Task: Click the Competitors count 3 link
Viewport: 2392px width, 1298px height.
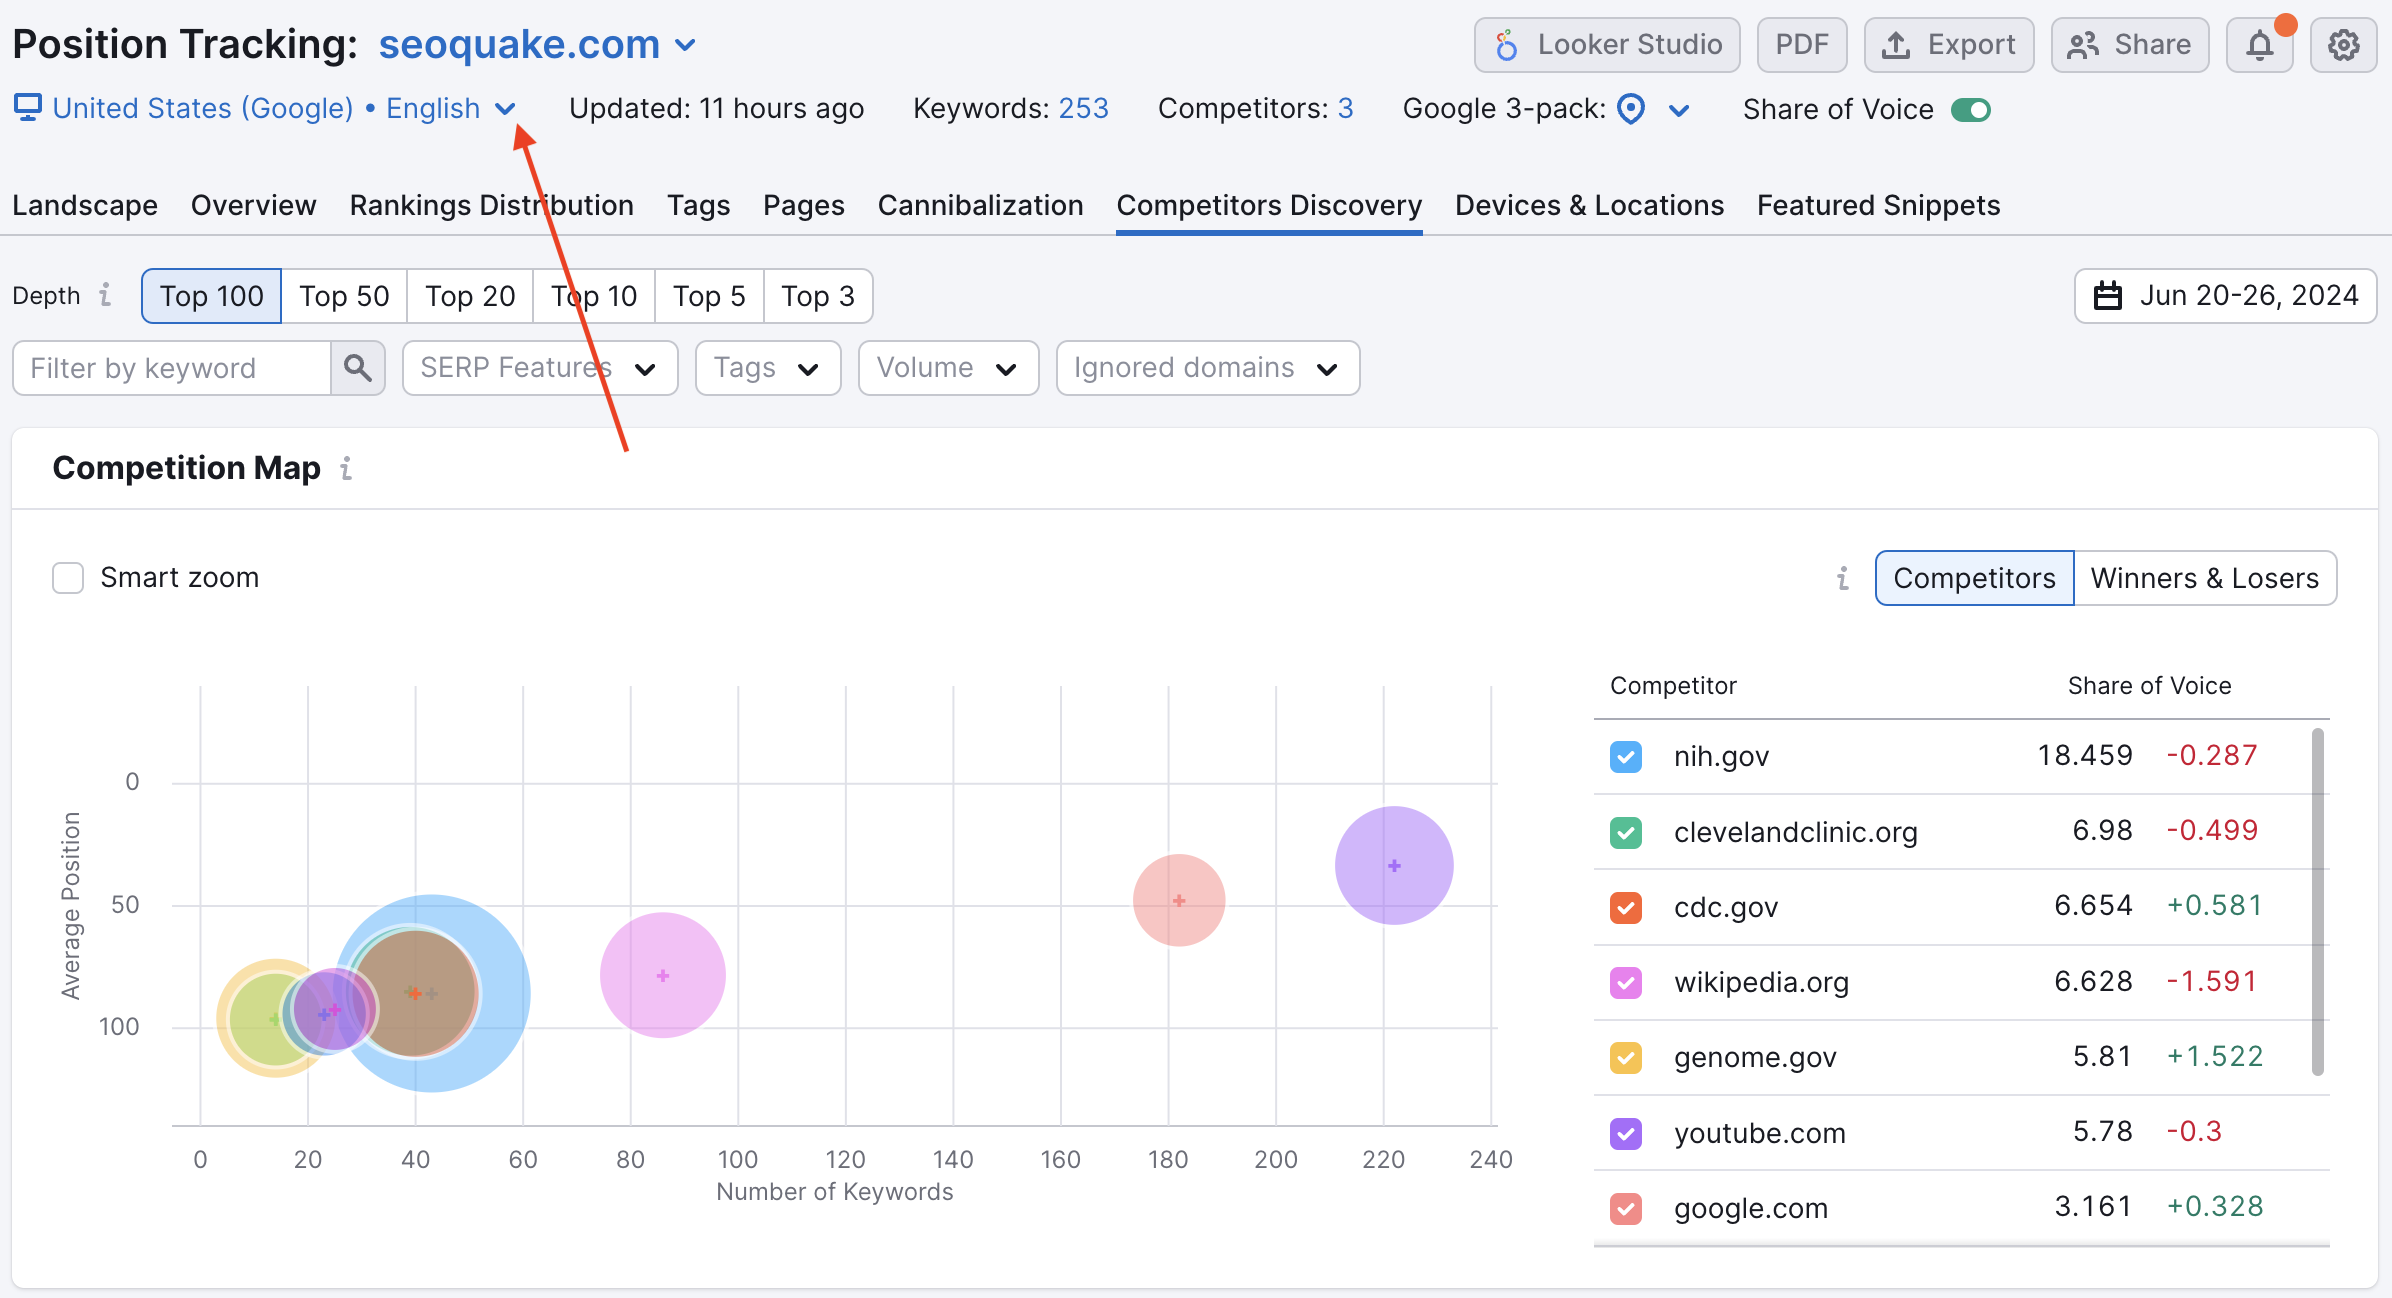Action: 1346,108
